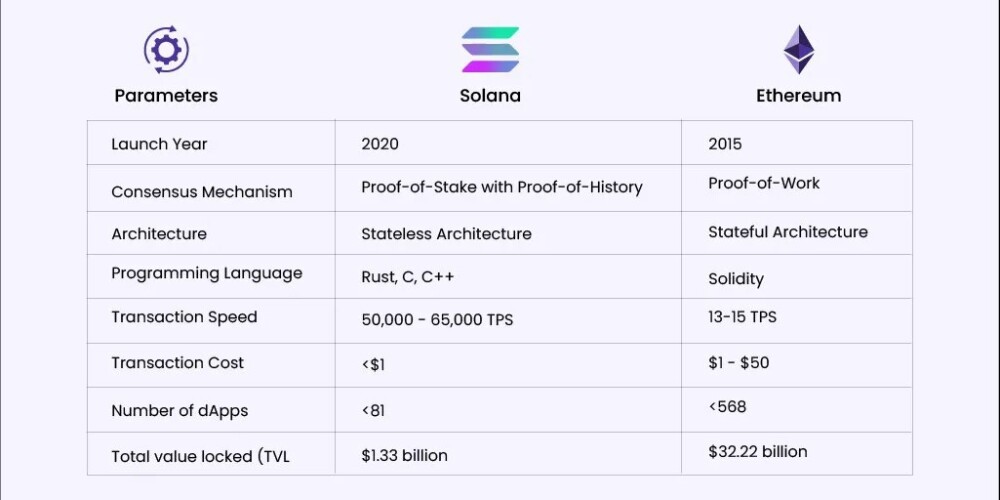Viewport: 1000px width, 500px height.
Task: Select the Rust, C, C++ cell
Action: click(x=408, y=278)
